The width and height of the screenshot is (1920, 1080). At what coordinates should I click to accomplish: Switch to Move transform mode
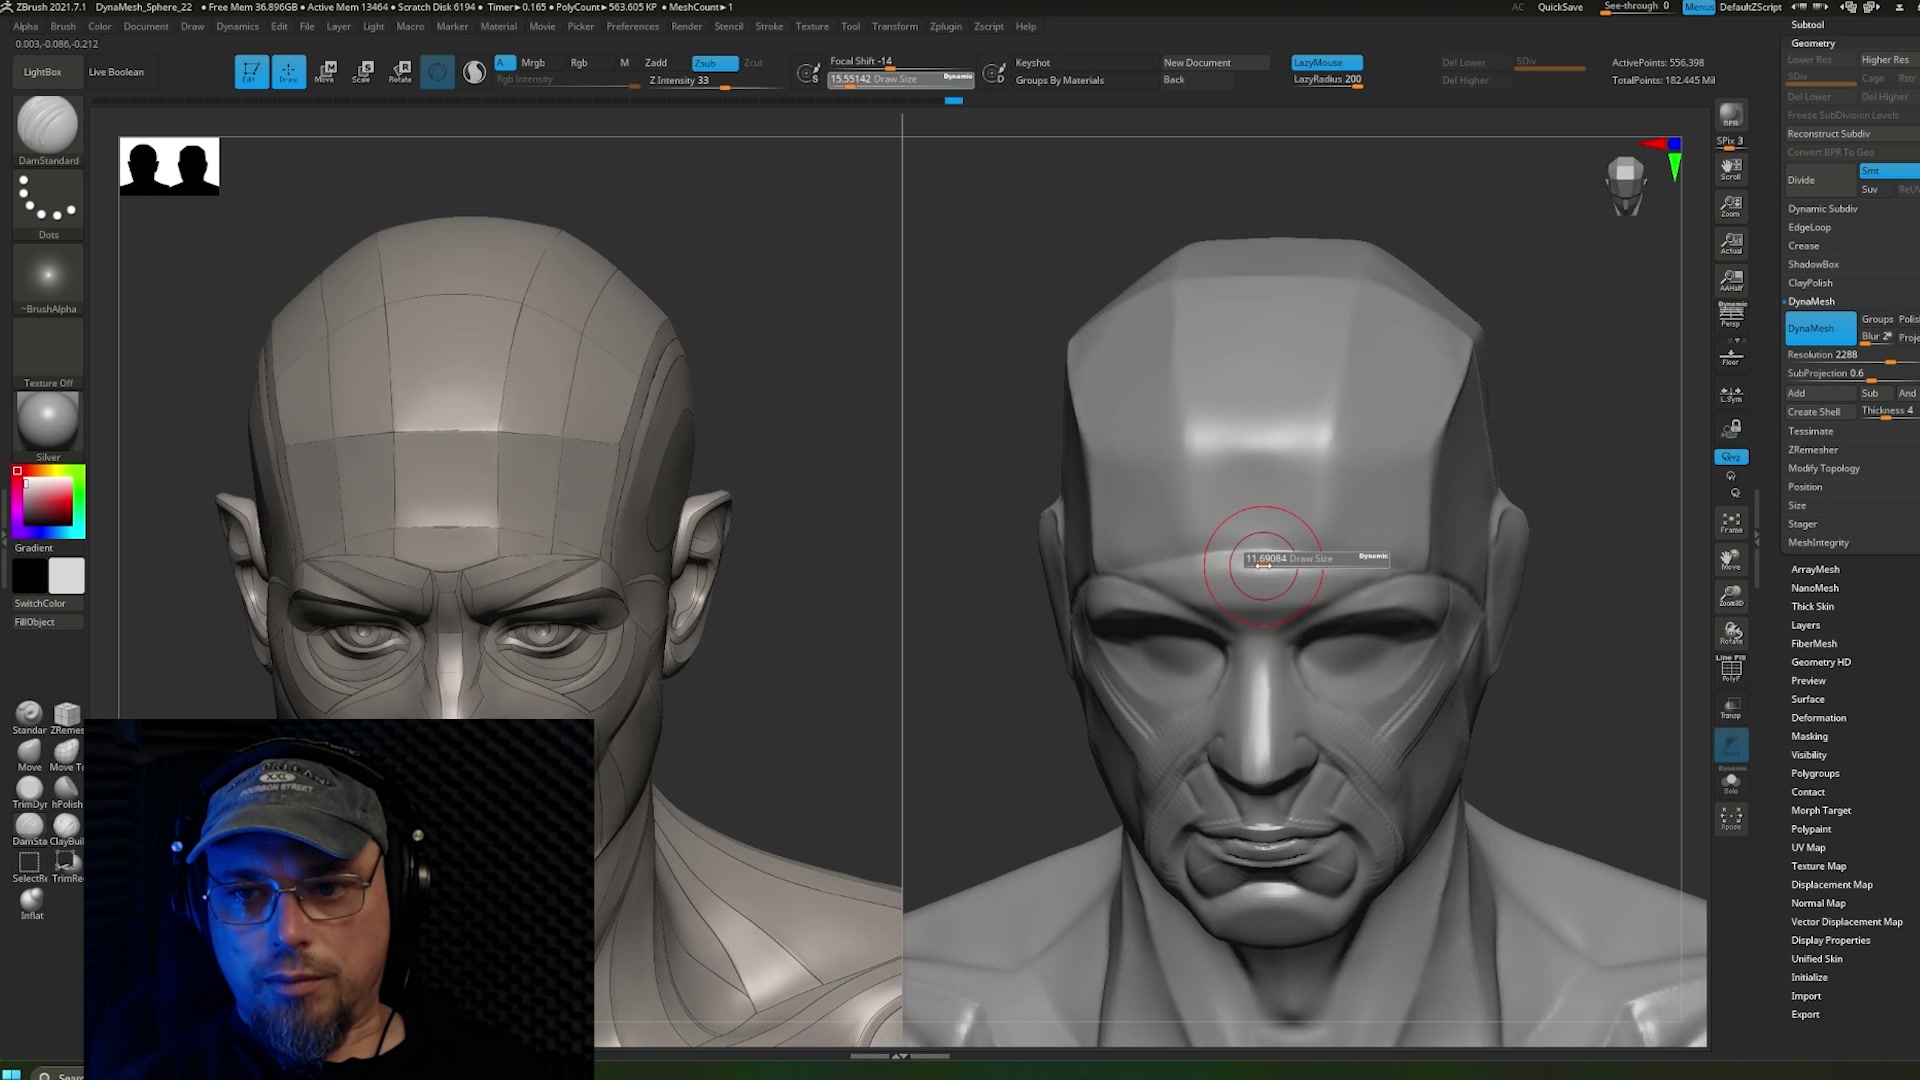coord(325,72)
